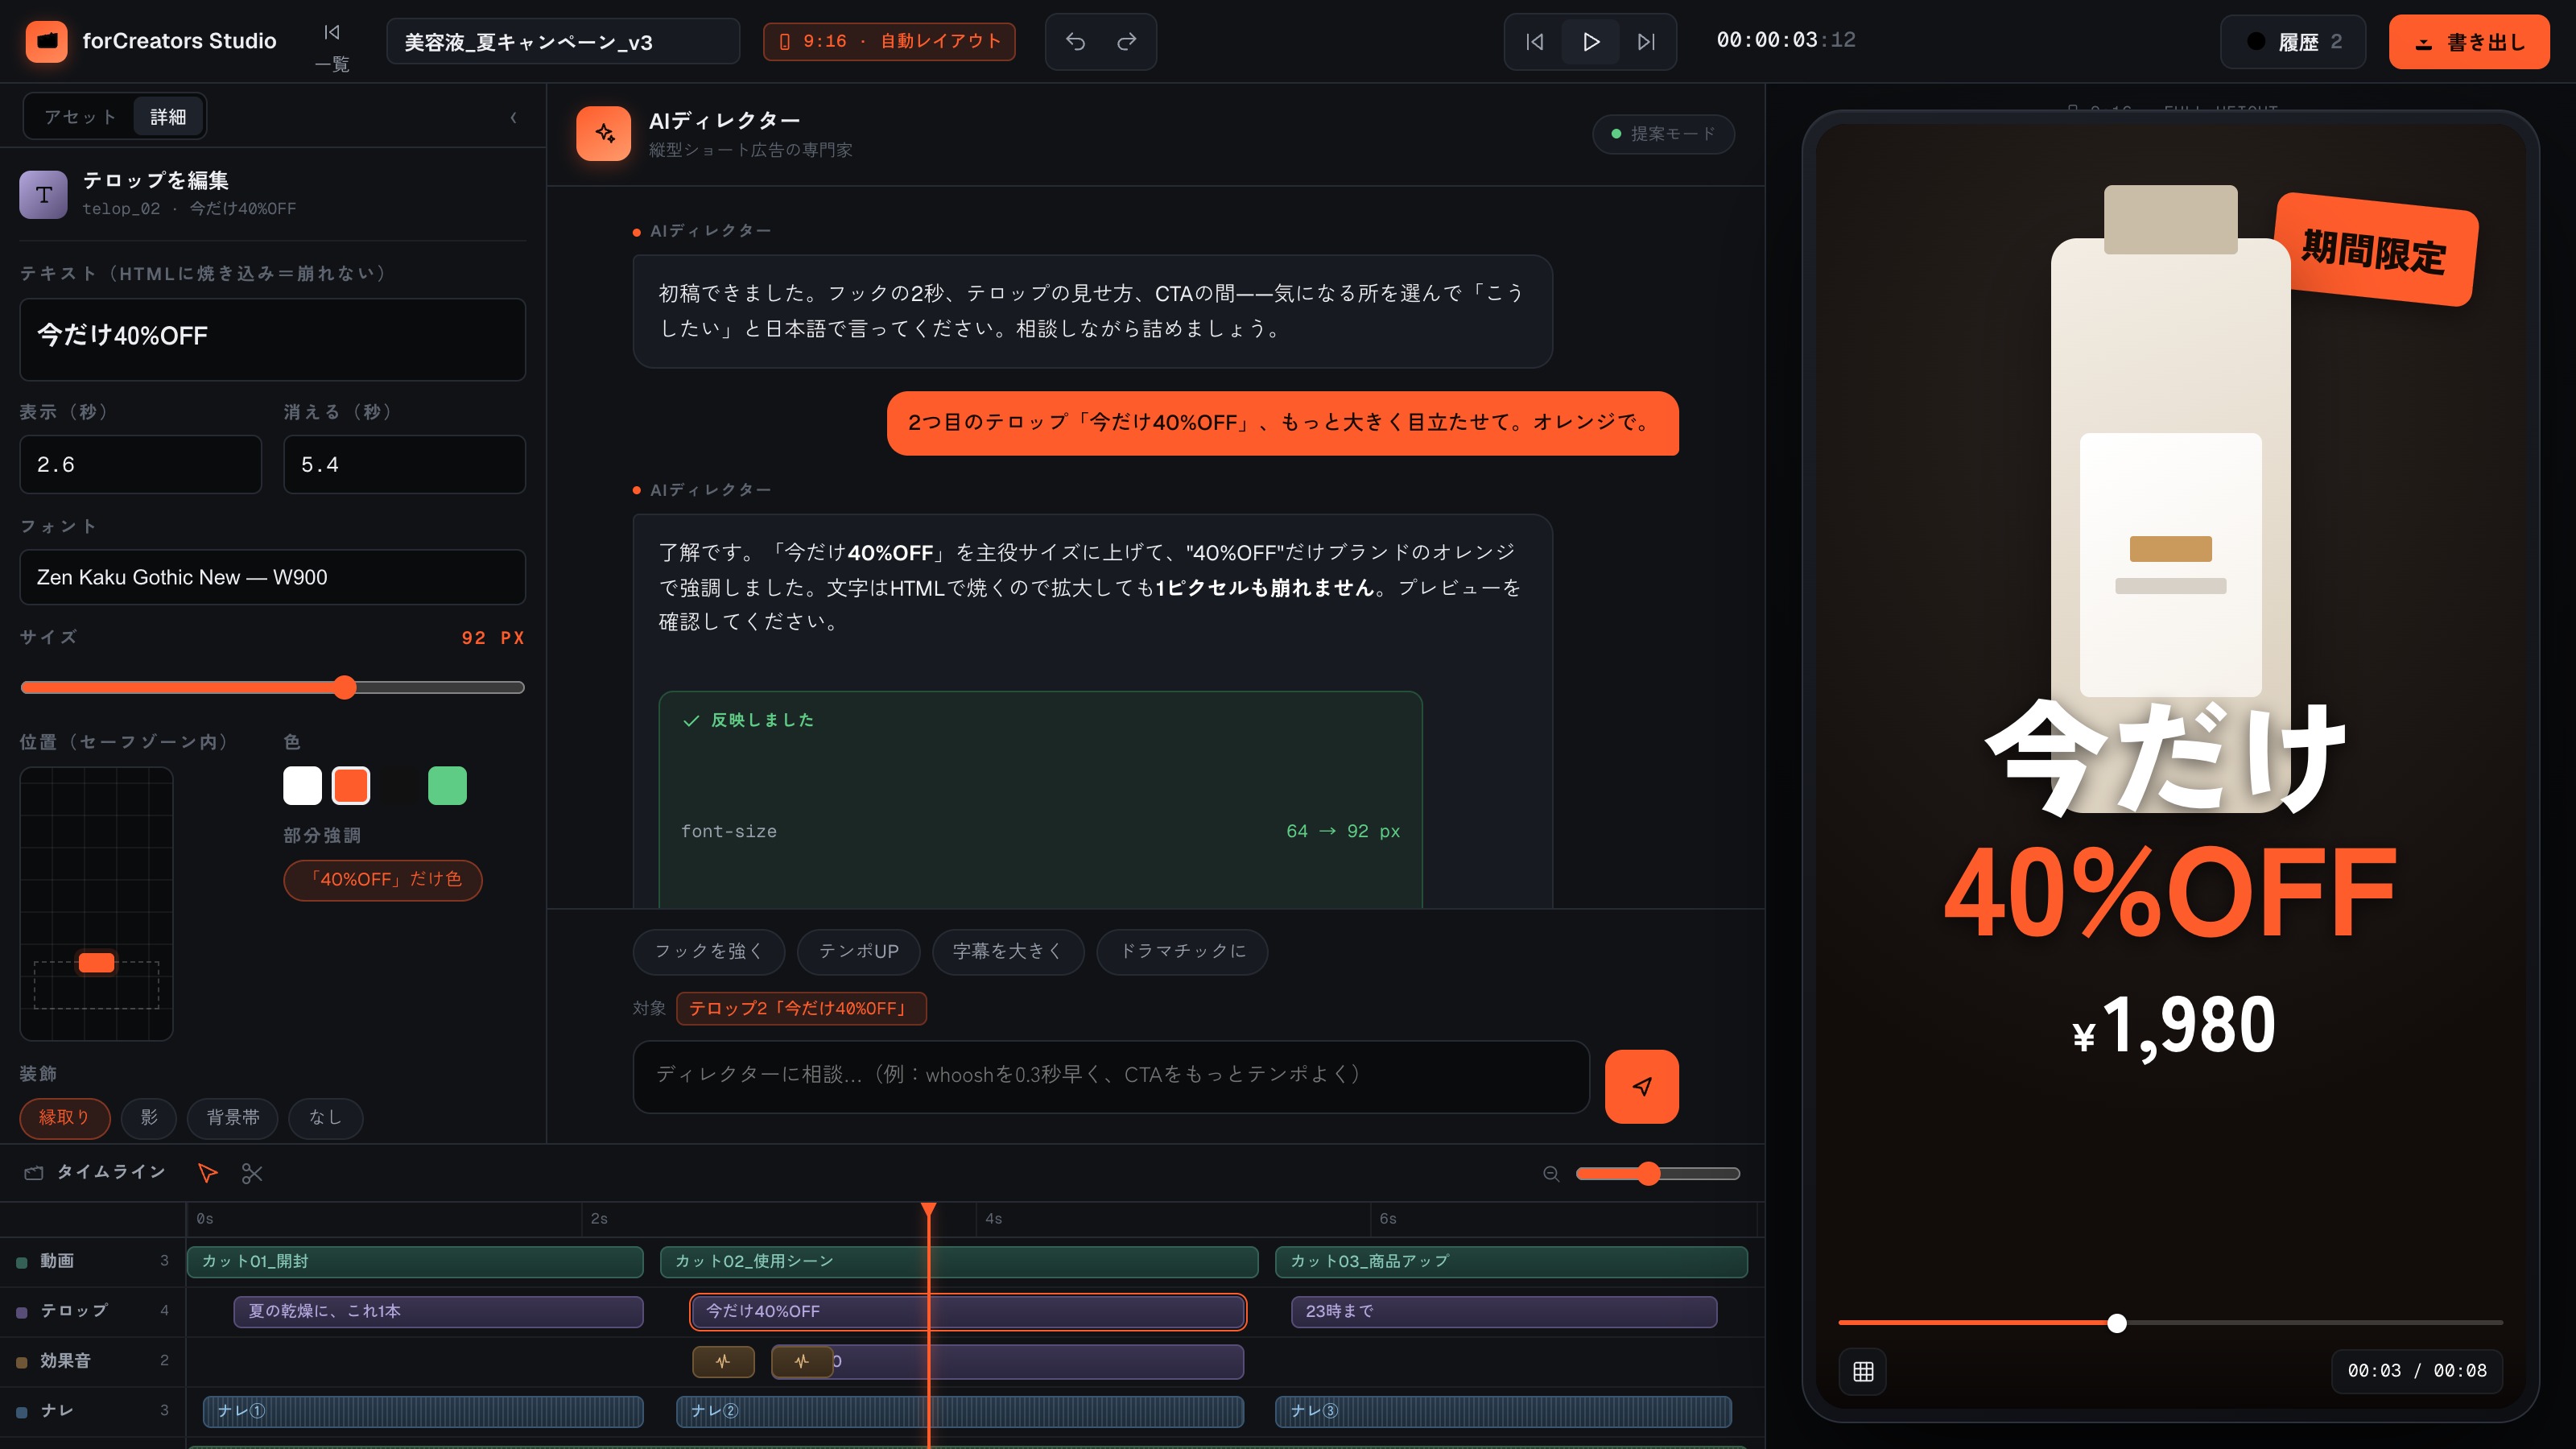Select the ナレ① narration clip
Image resolution: width=2576 pixels, height=1449 pixels.
click(x=423, y=1411)
